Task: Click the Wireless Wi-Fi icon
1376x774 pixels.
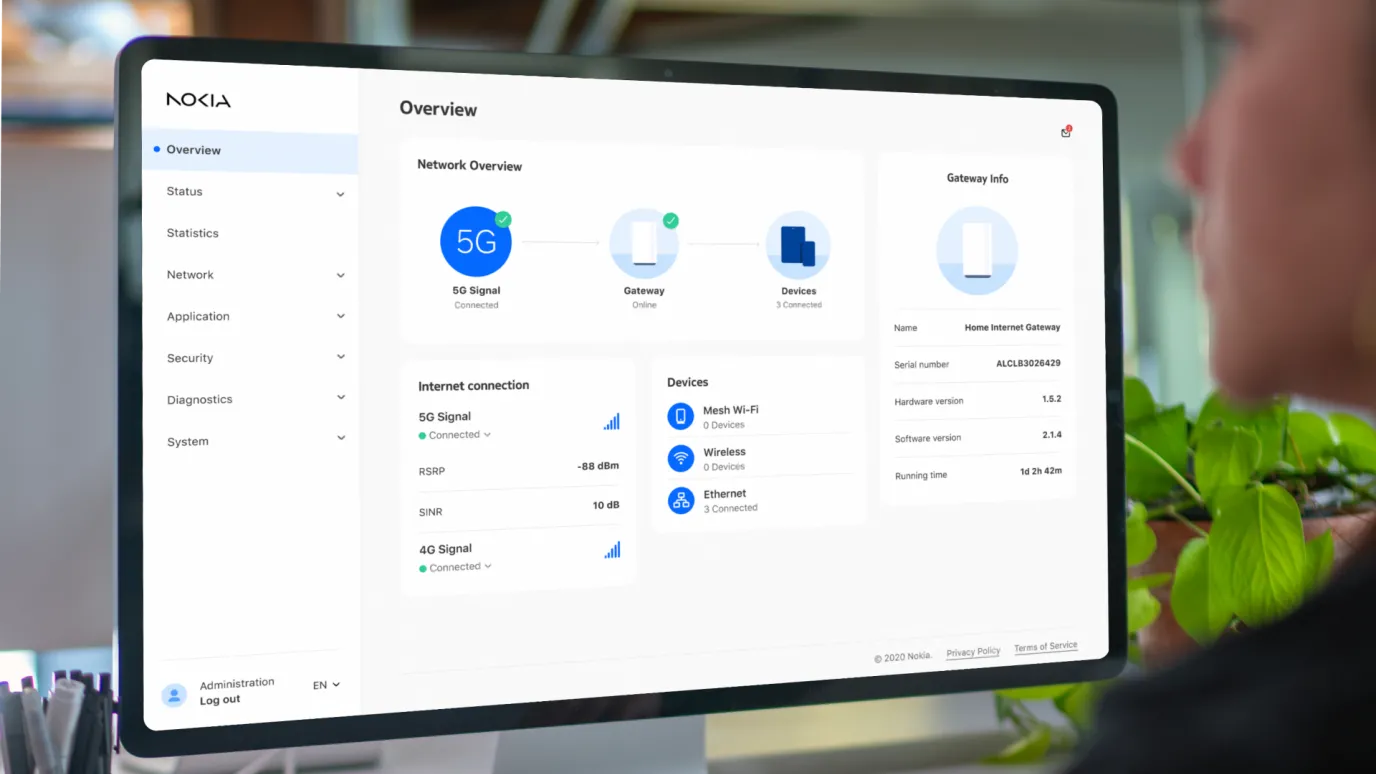Action: pos(681,458)
